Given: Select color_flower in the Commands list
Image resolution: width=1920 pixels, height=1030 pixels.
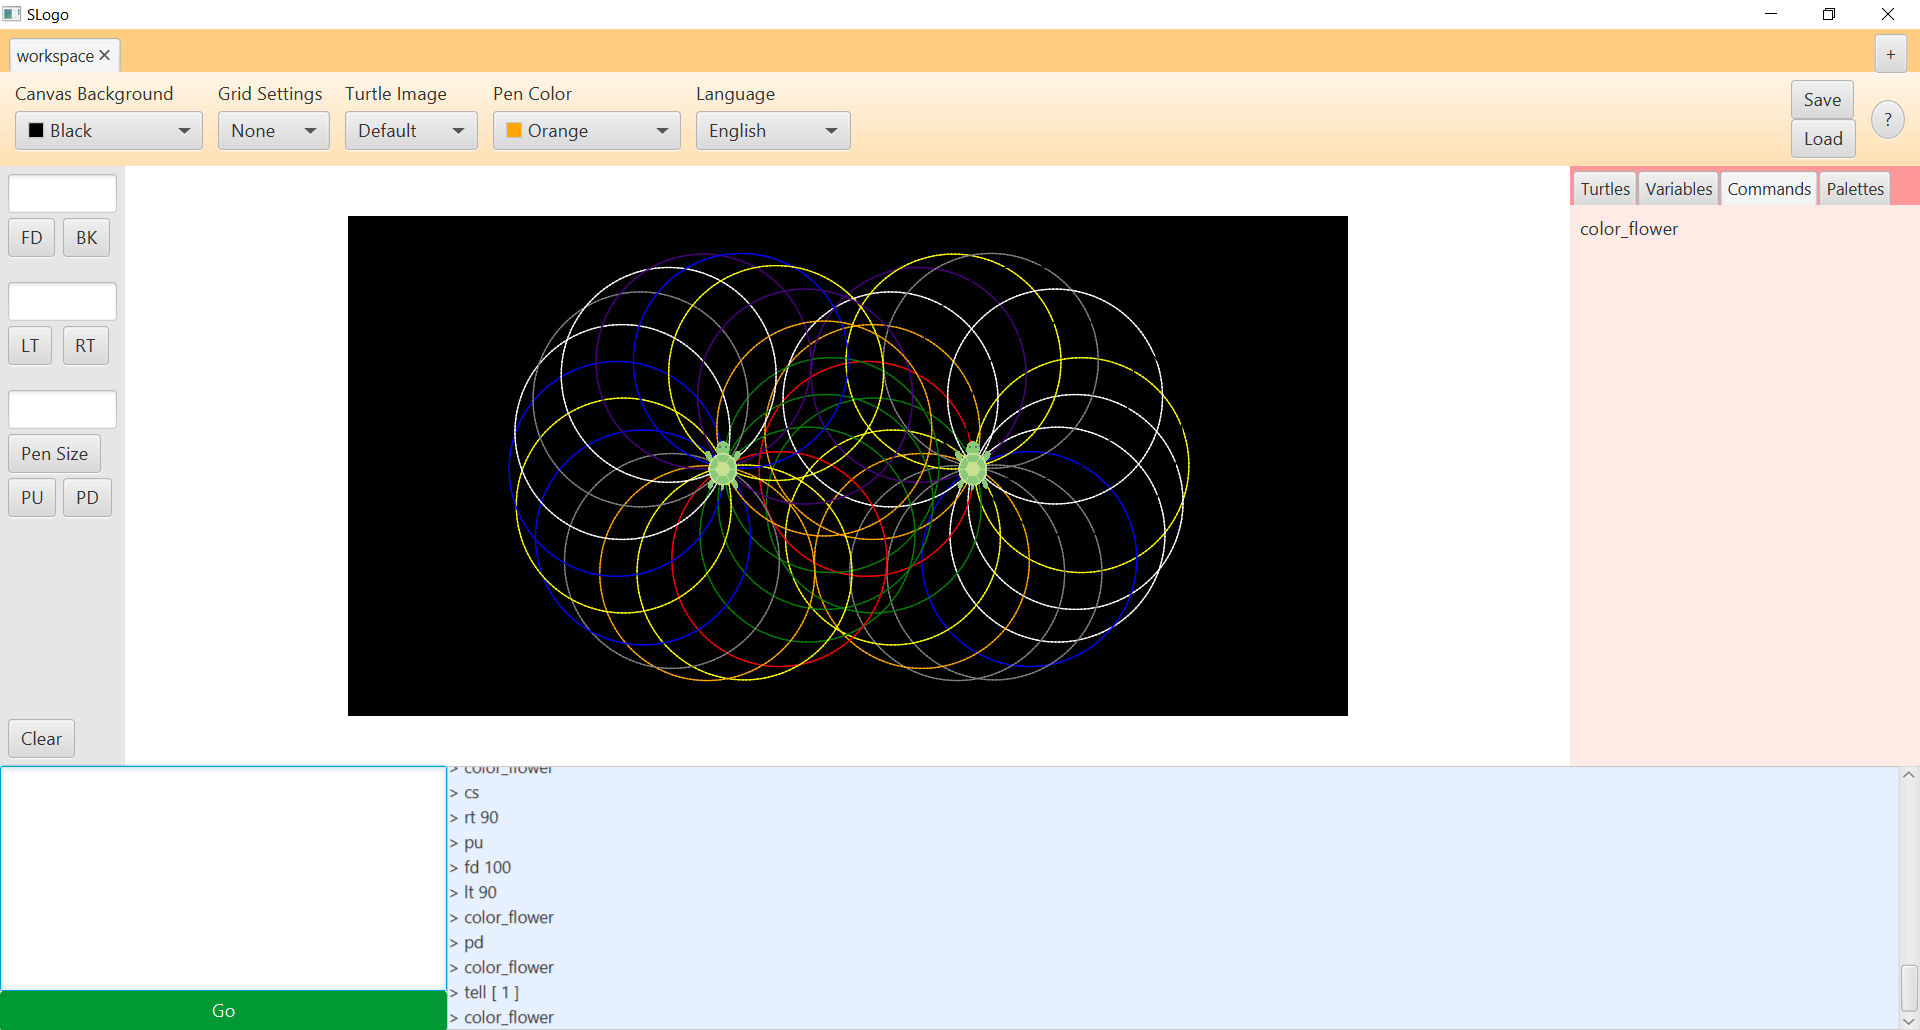Looking at the screenshot, I should tap(1628, 229).
